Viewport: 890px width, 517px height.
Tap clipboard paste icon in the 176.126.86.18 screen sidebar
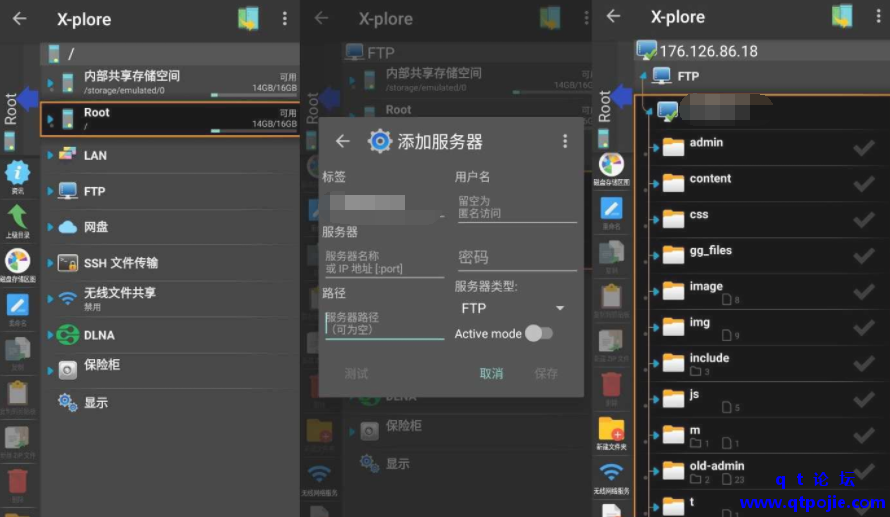tap(611, 296)
